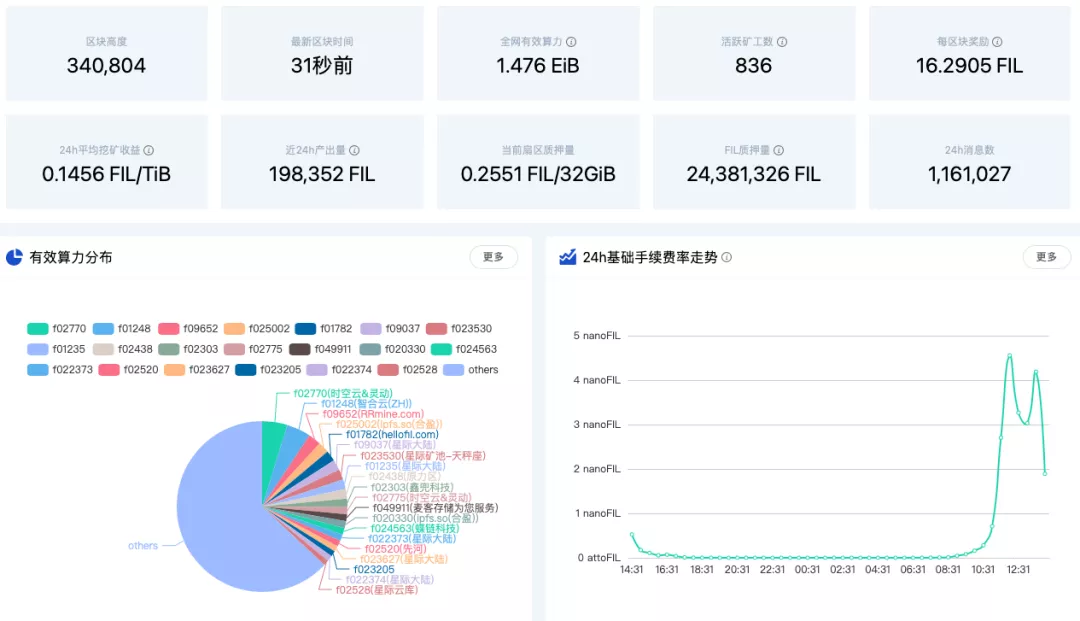
Task: Click the 24h消息数 stat card
Action: 969,162
